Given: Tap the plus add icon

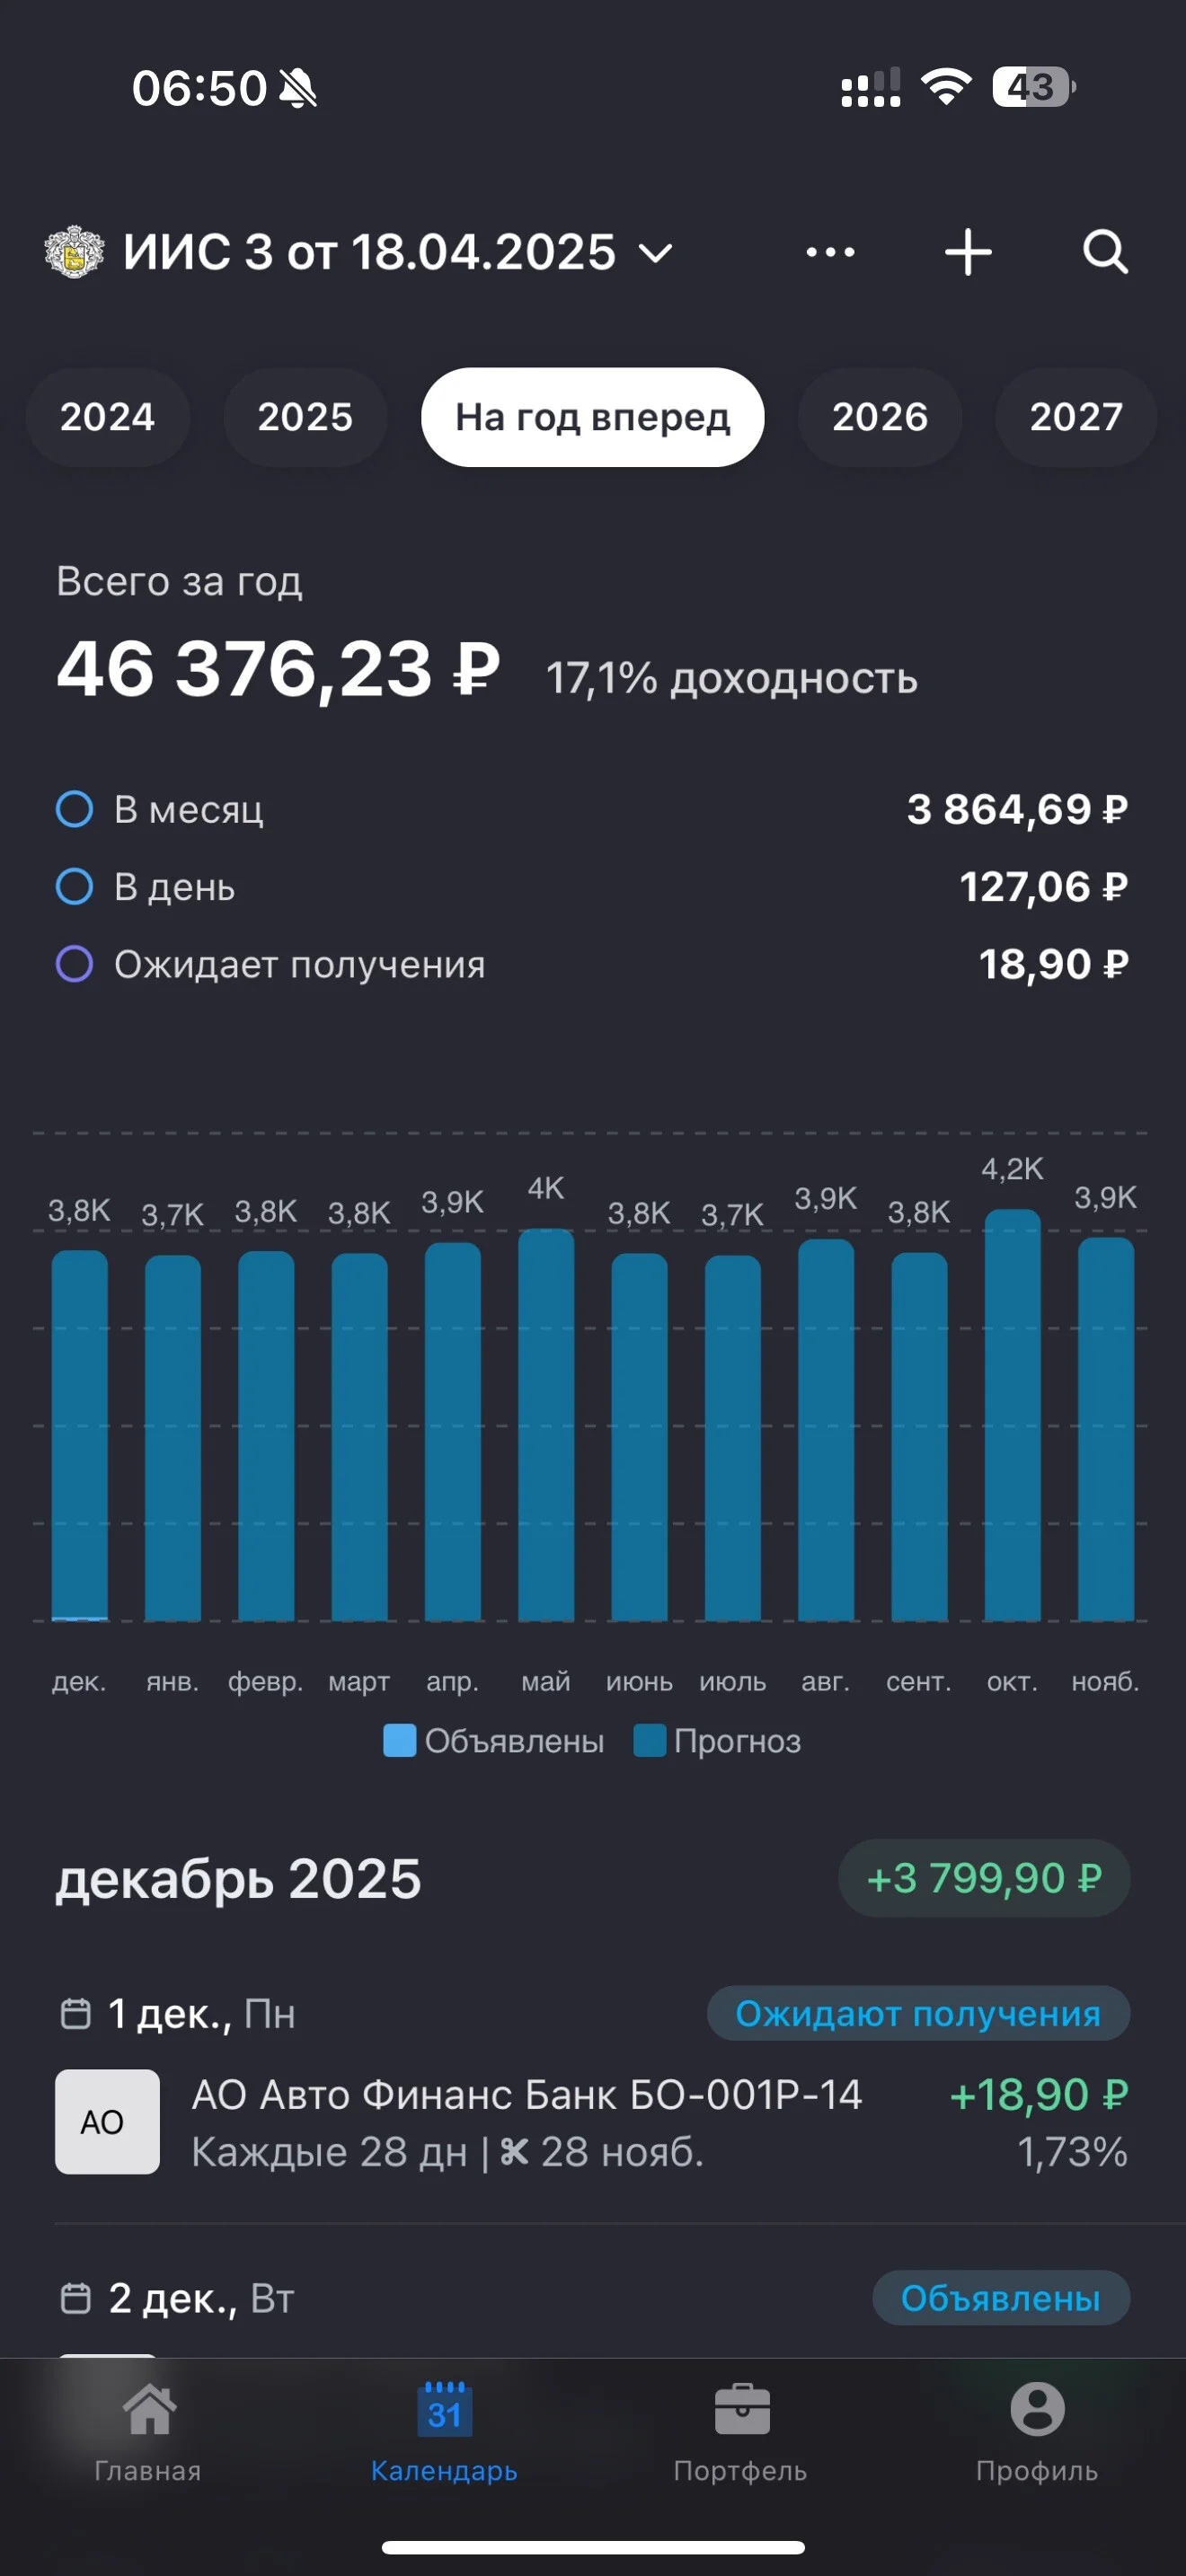Looking at the screenshot, I should point(968,252).
